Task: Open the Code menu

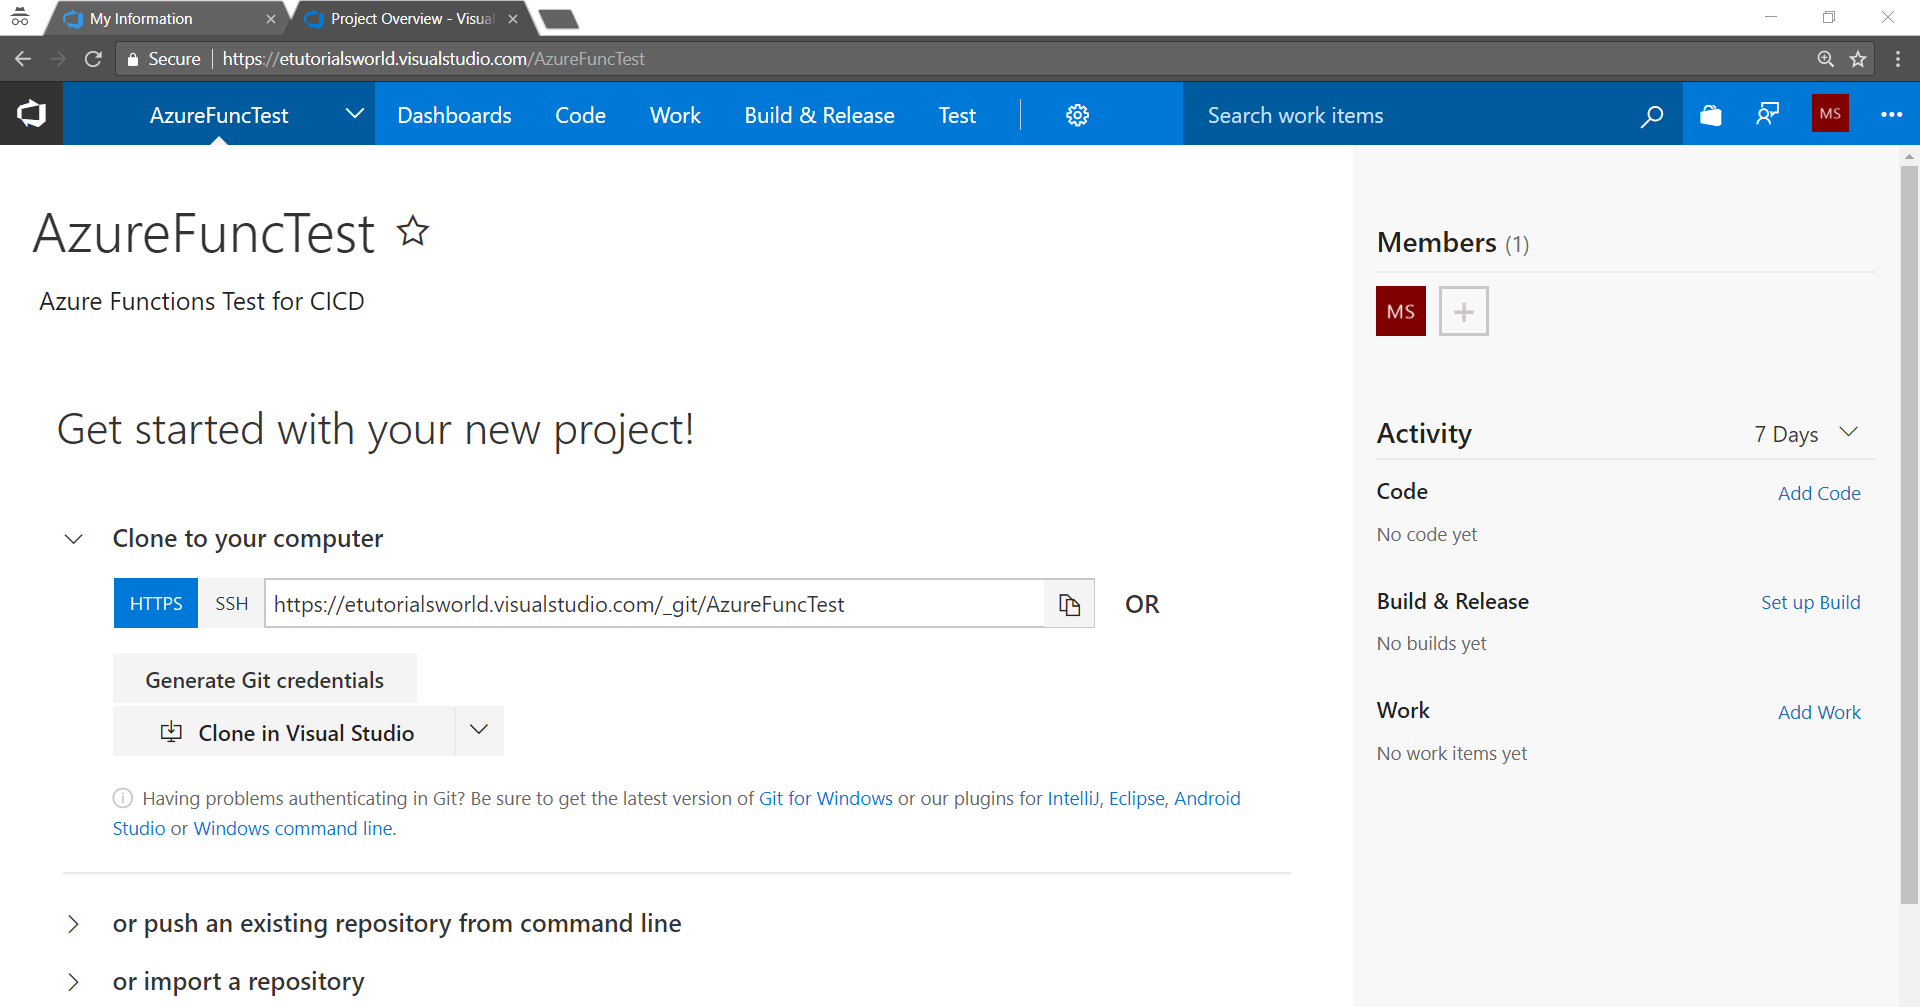Action: (581, 115)
